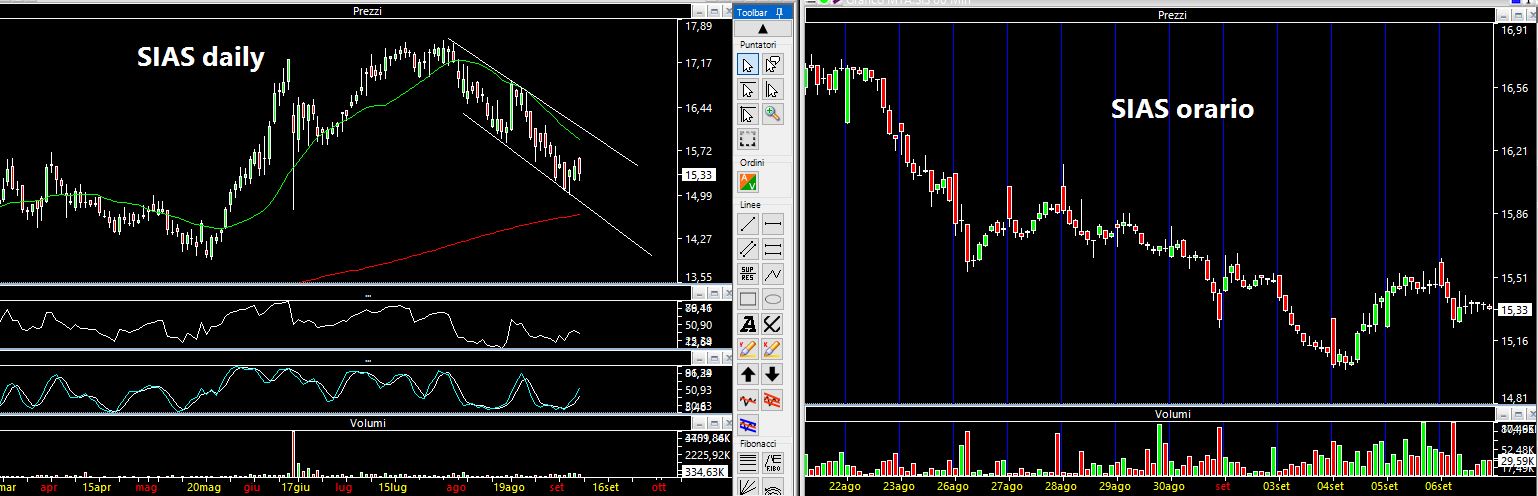Viewport: 1538px width, 496px height.
Task: Click the 334,63K volume value label
Action: pyautogui.click(x=705, y=472)
